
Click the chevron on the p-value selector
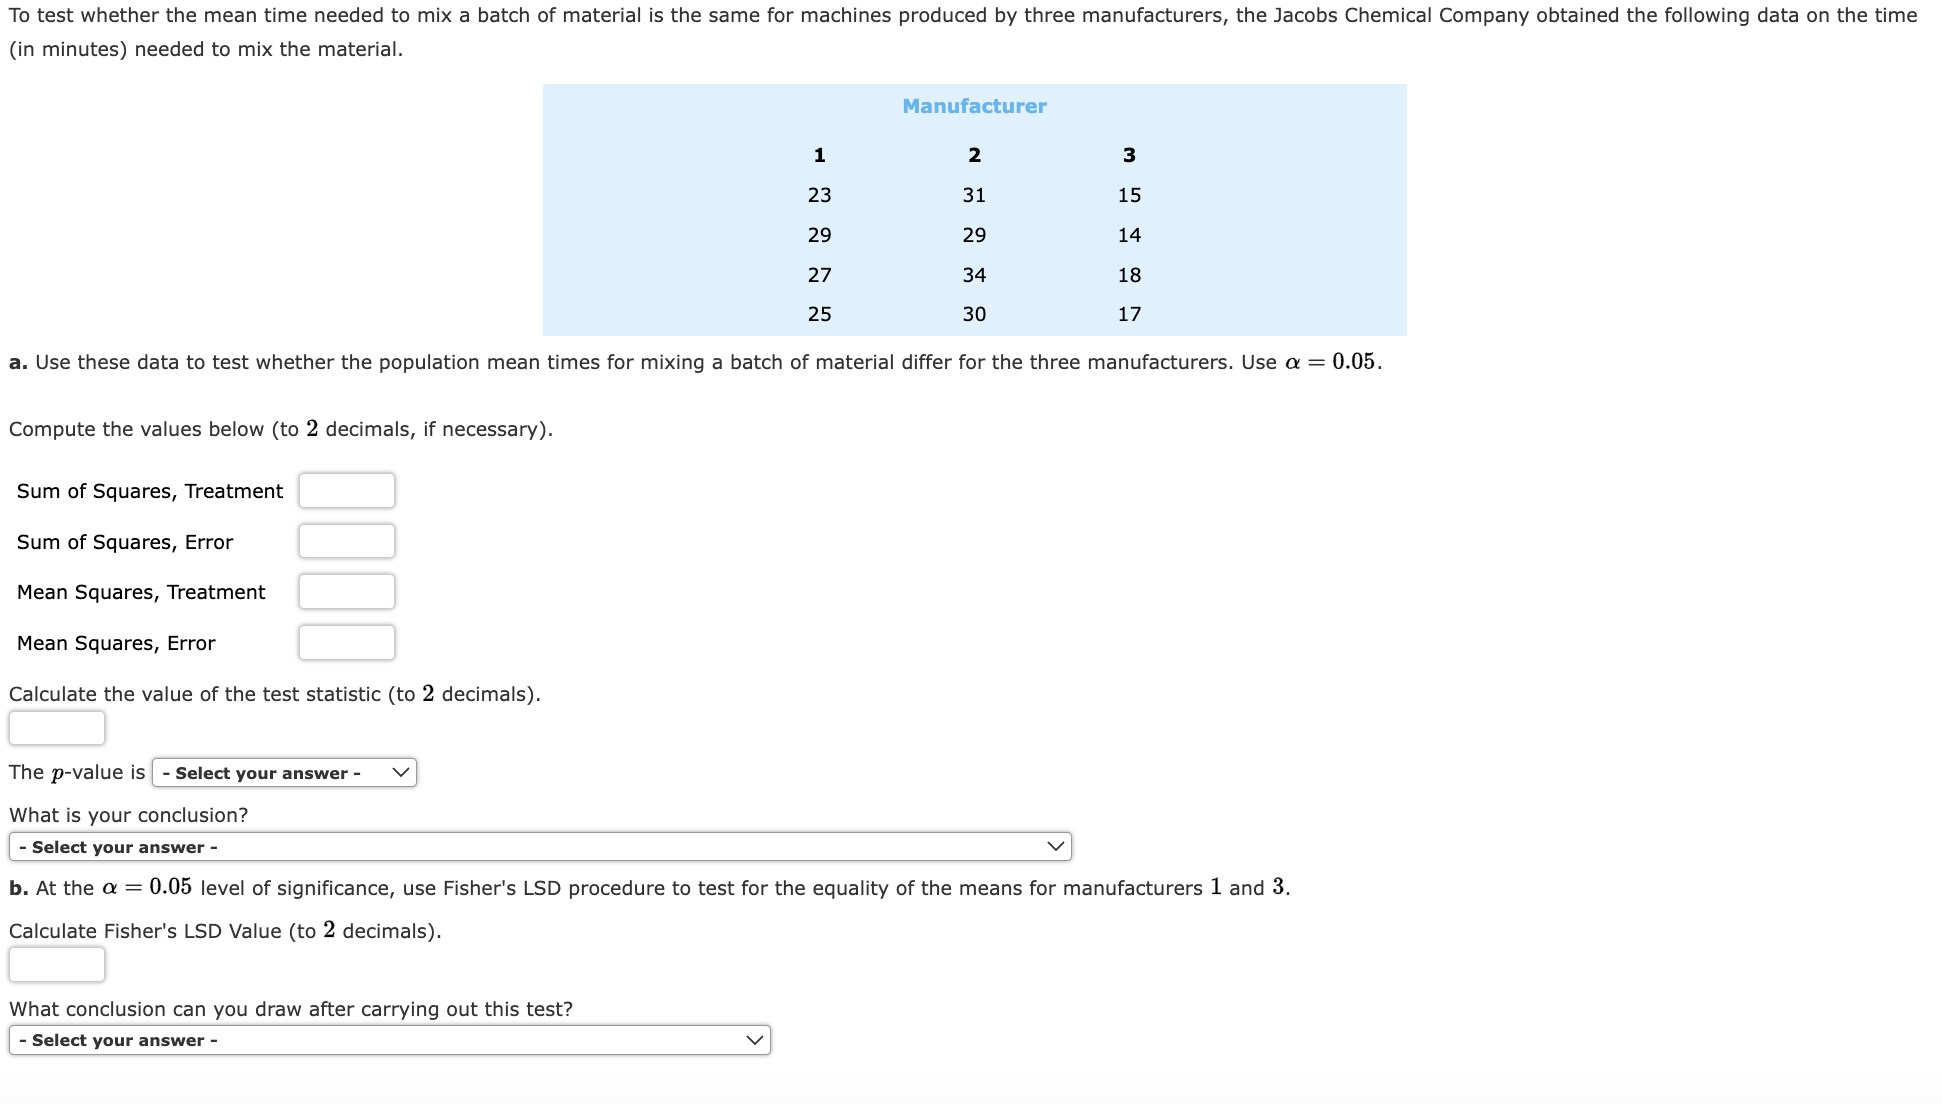click(x=400, y=772)
